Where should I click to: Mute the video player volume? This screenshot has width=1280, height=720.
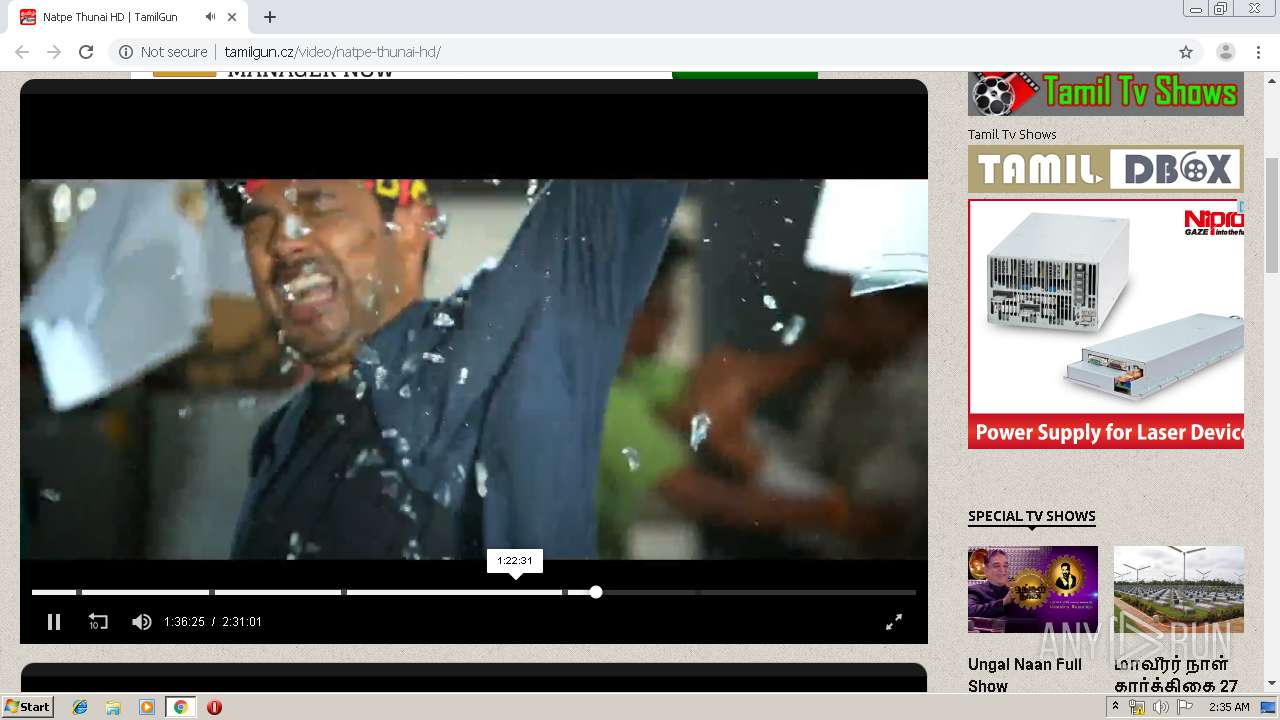(x=142, y=622)
